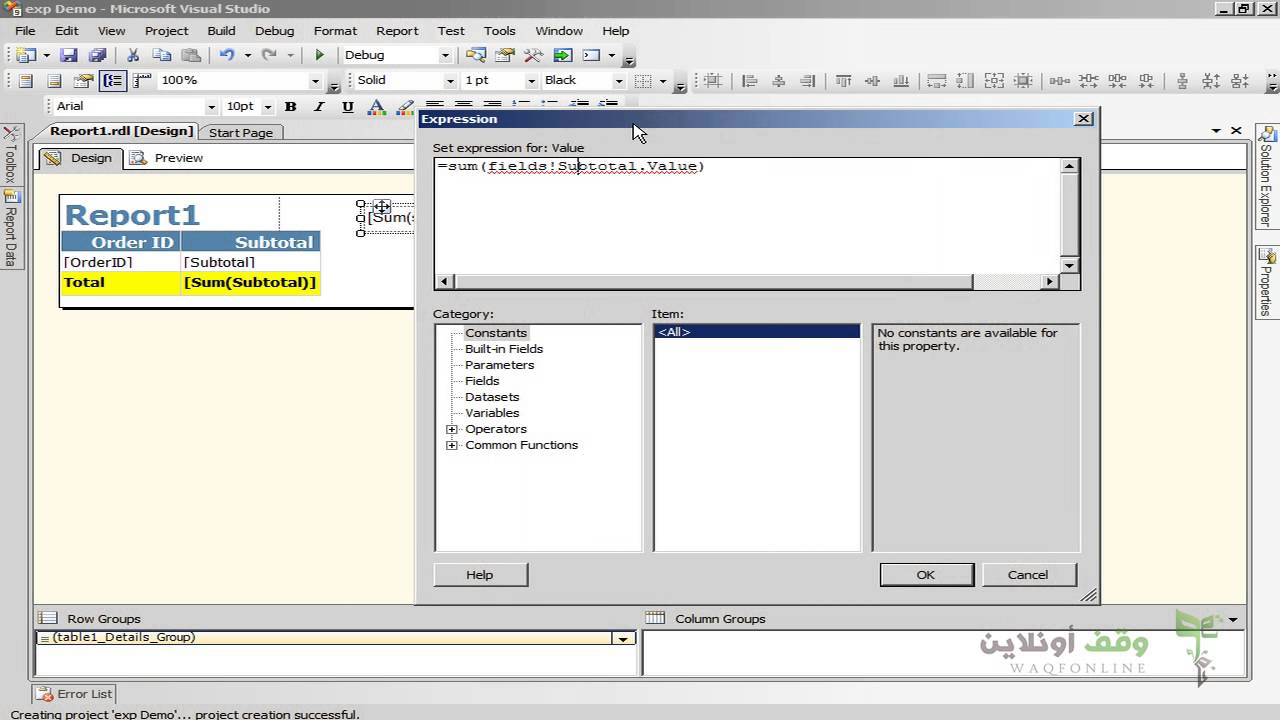Image resolution: width=1280 pixels, height=720 pixels.
Task: Click the Underline formatting icon
Action: click(348, 106)
